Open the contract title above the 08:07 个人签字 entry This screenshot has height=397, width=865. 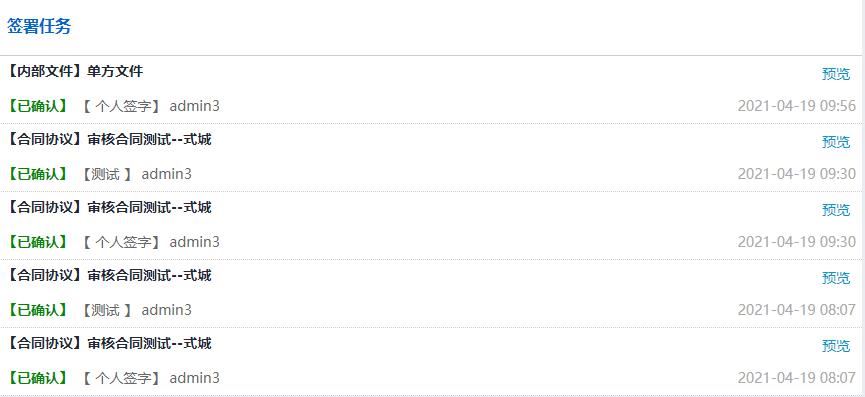coord(109,343)
